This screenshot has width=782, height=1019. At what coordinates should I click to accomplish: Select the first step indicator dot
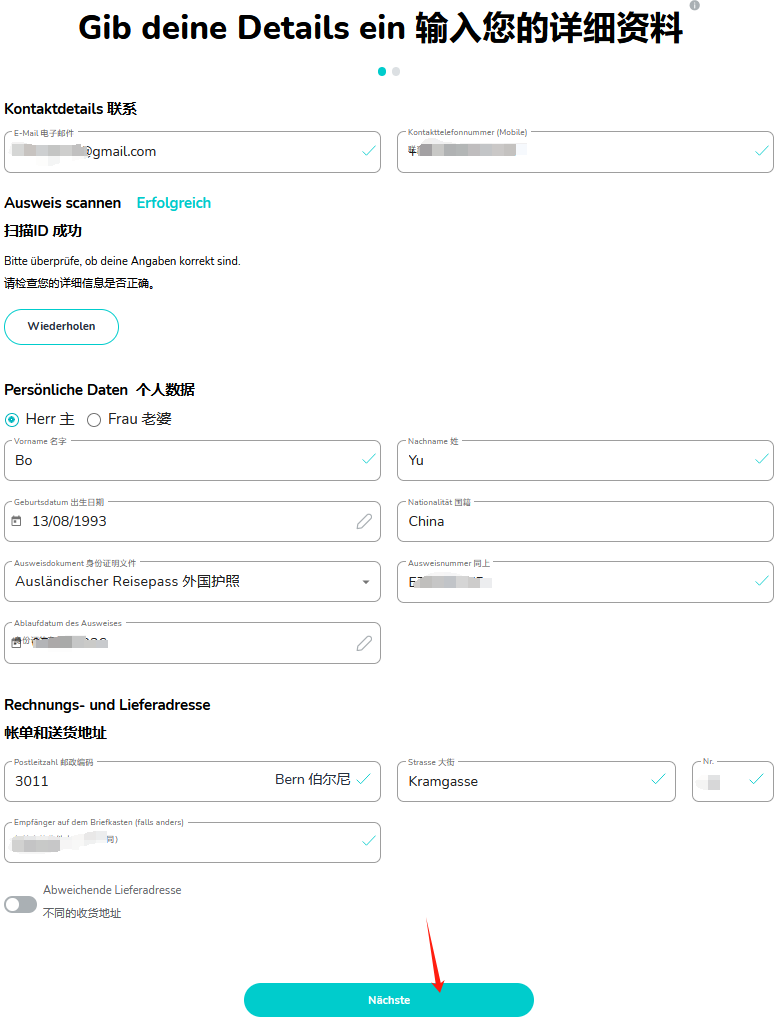point(382,71)
